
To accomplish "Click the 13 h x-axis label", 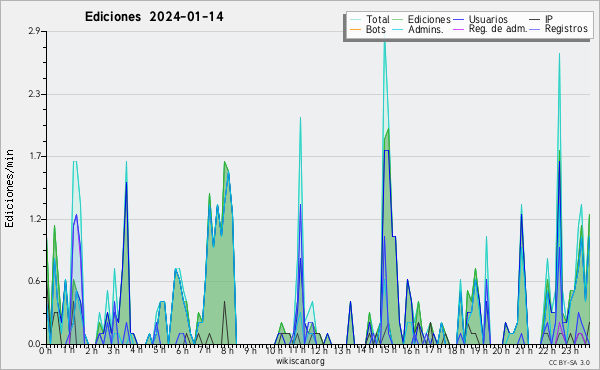I will (342, 351).
